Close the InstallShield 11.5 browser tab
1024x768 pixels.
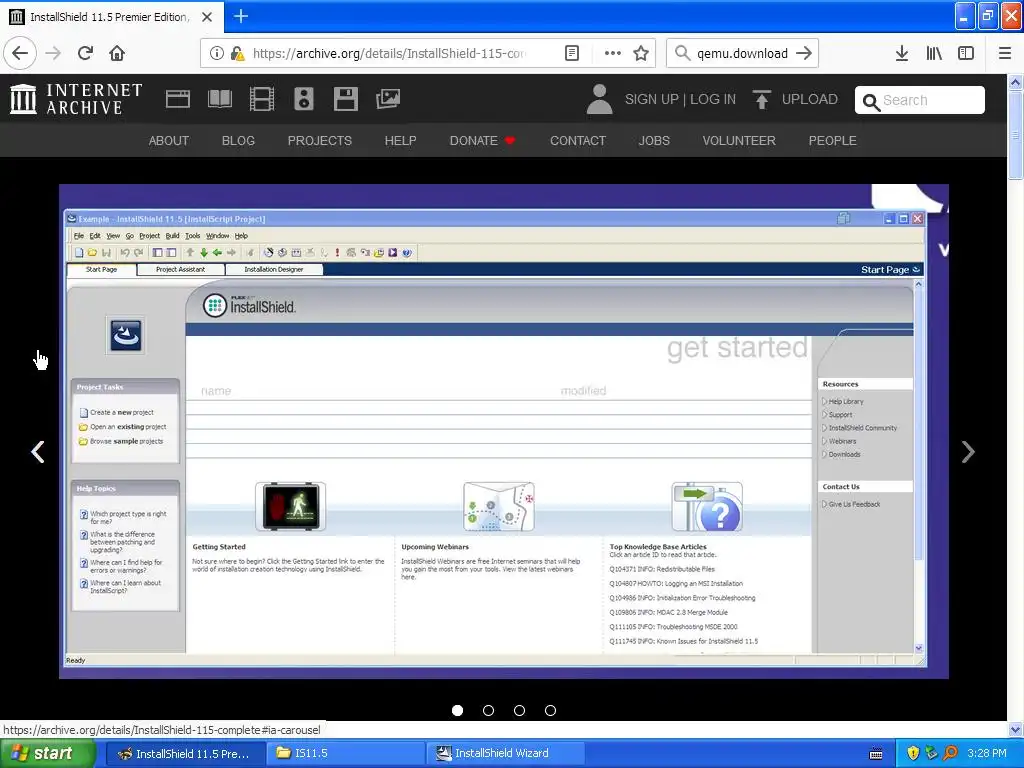coord(207,17)
